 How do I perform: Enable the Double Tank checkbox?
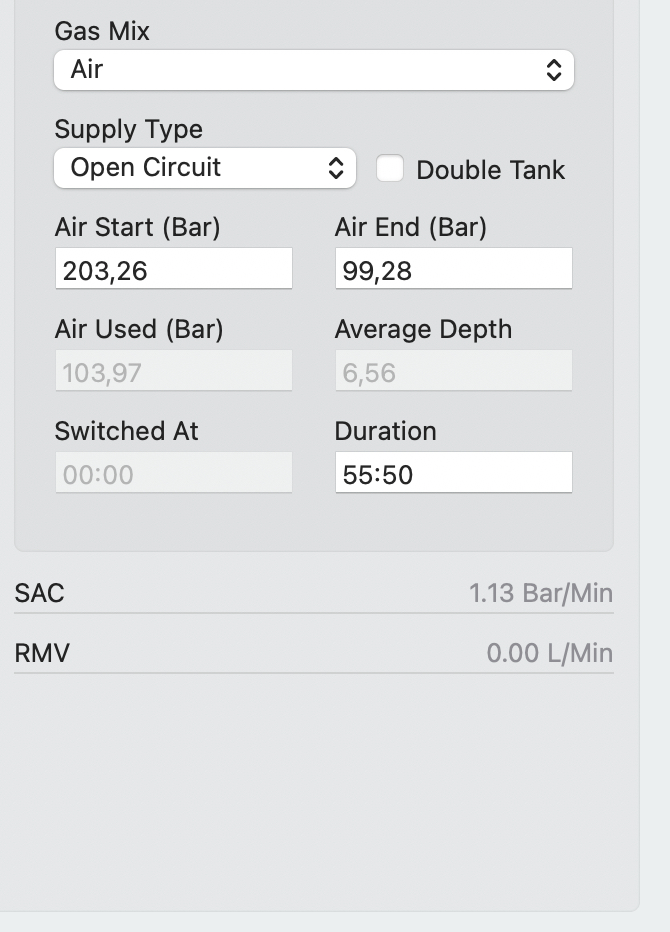coord(390,168)
